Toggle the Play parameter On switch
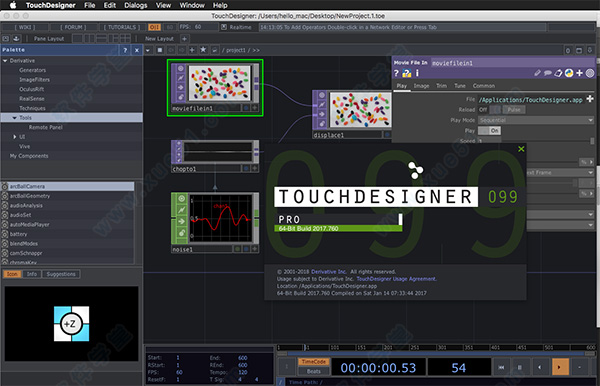Screen dimensions: 600x386 [489, 130]
